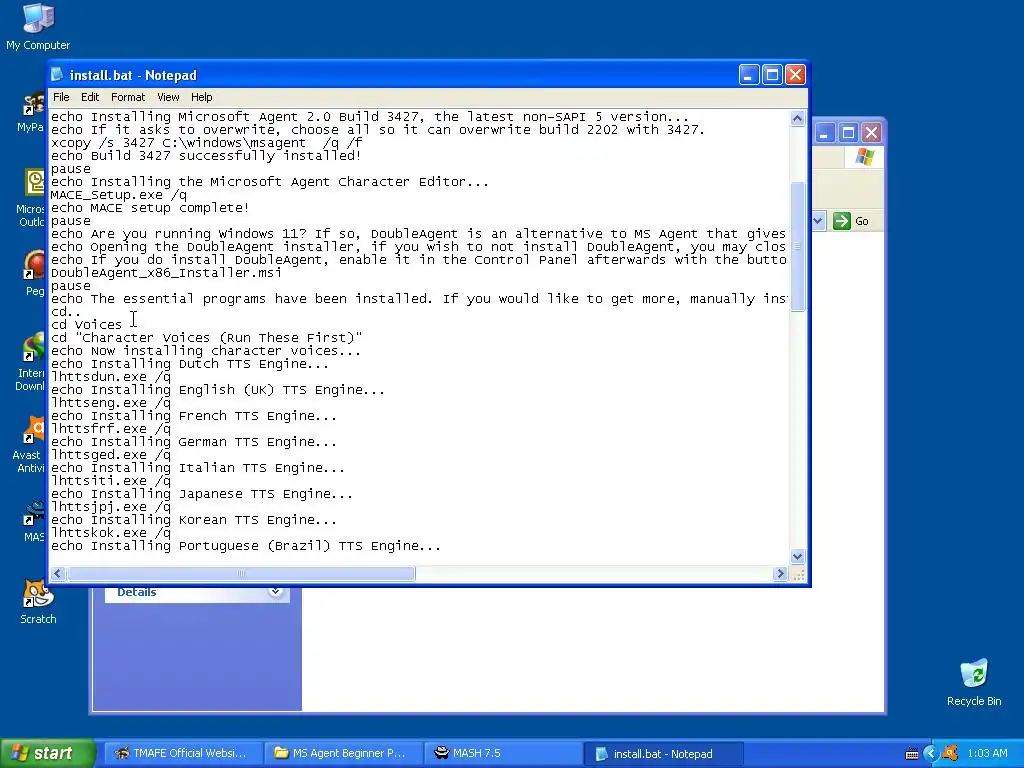Click the line 'DoubleAgent_x86_Installer.msi'
Viewport: 1024px width, 768px height.
pos(167,272)
